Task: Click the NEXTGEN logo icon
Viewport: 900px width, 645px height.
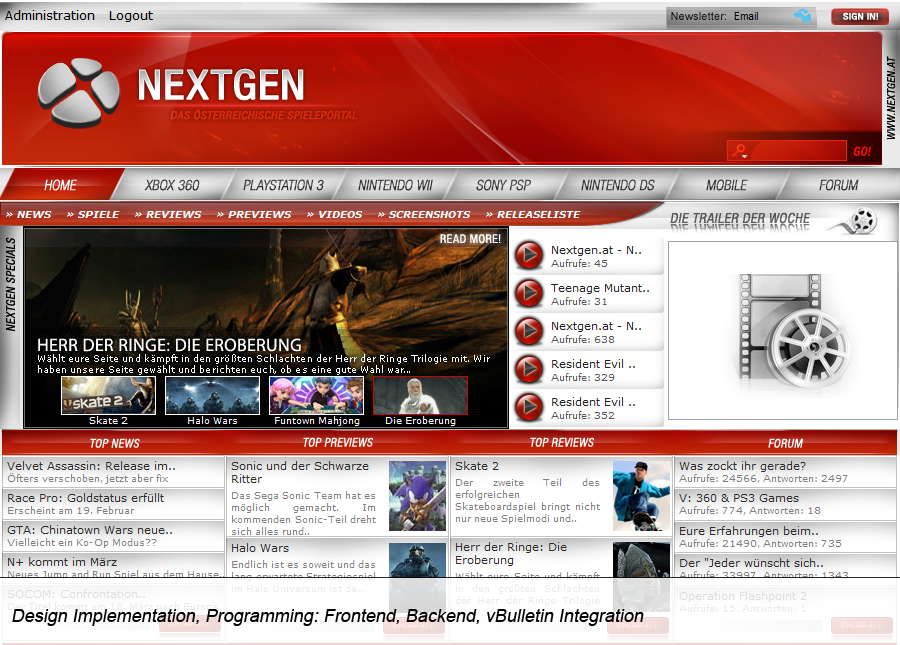Action: 78,93
